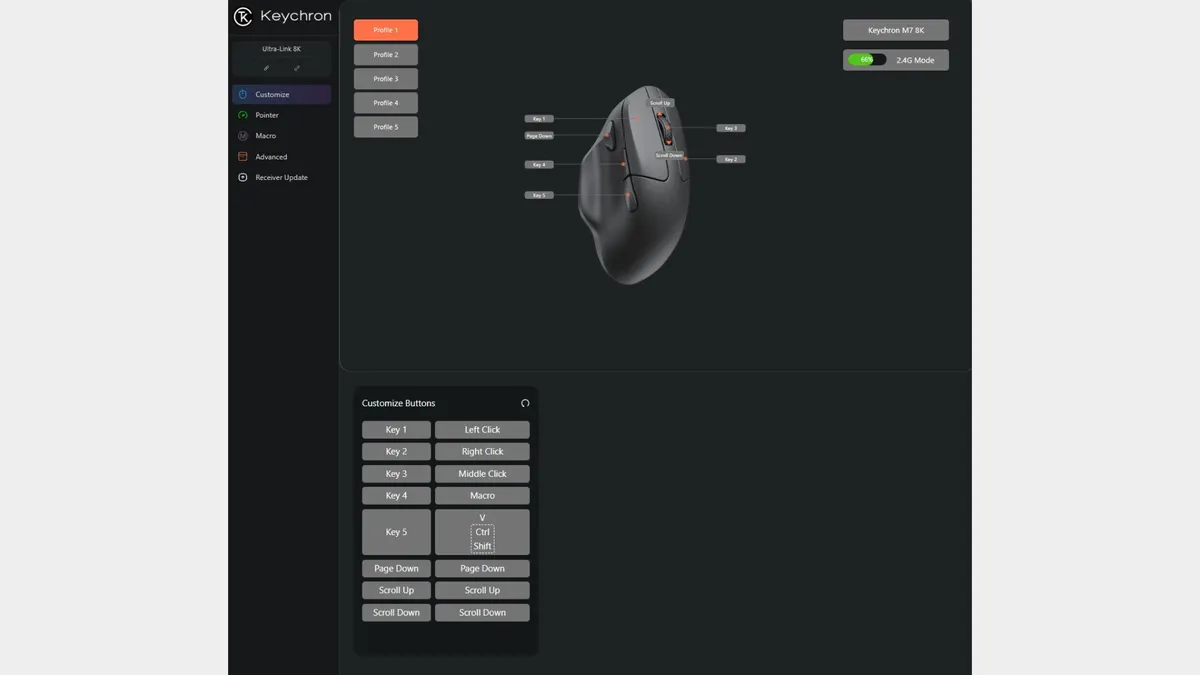Click the Key 2 button in Customize Buttons
The width and height of the screenshot is (1200, 675).
pyautogui.click(x=397, y=452)
